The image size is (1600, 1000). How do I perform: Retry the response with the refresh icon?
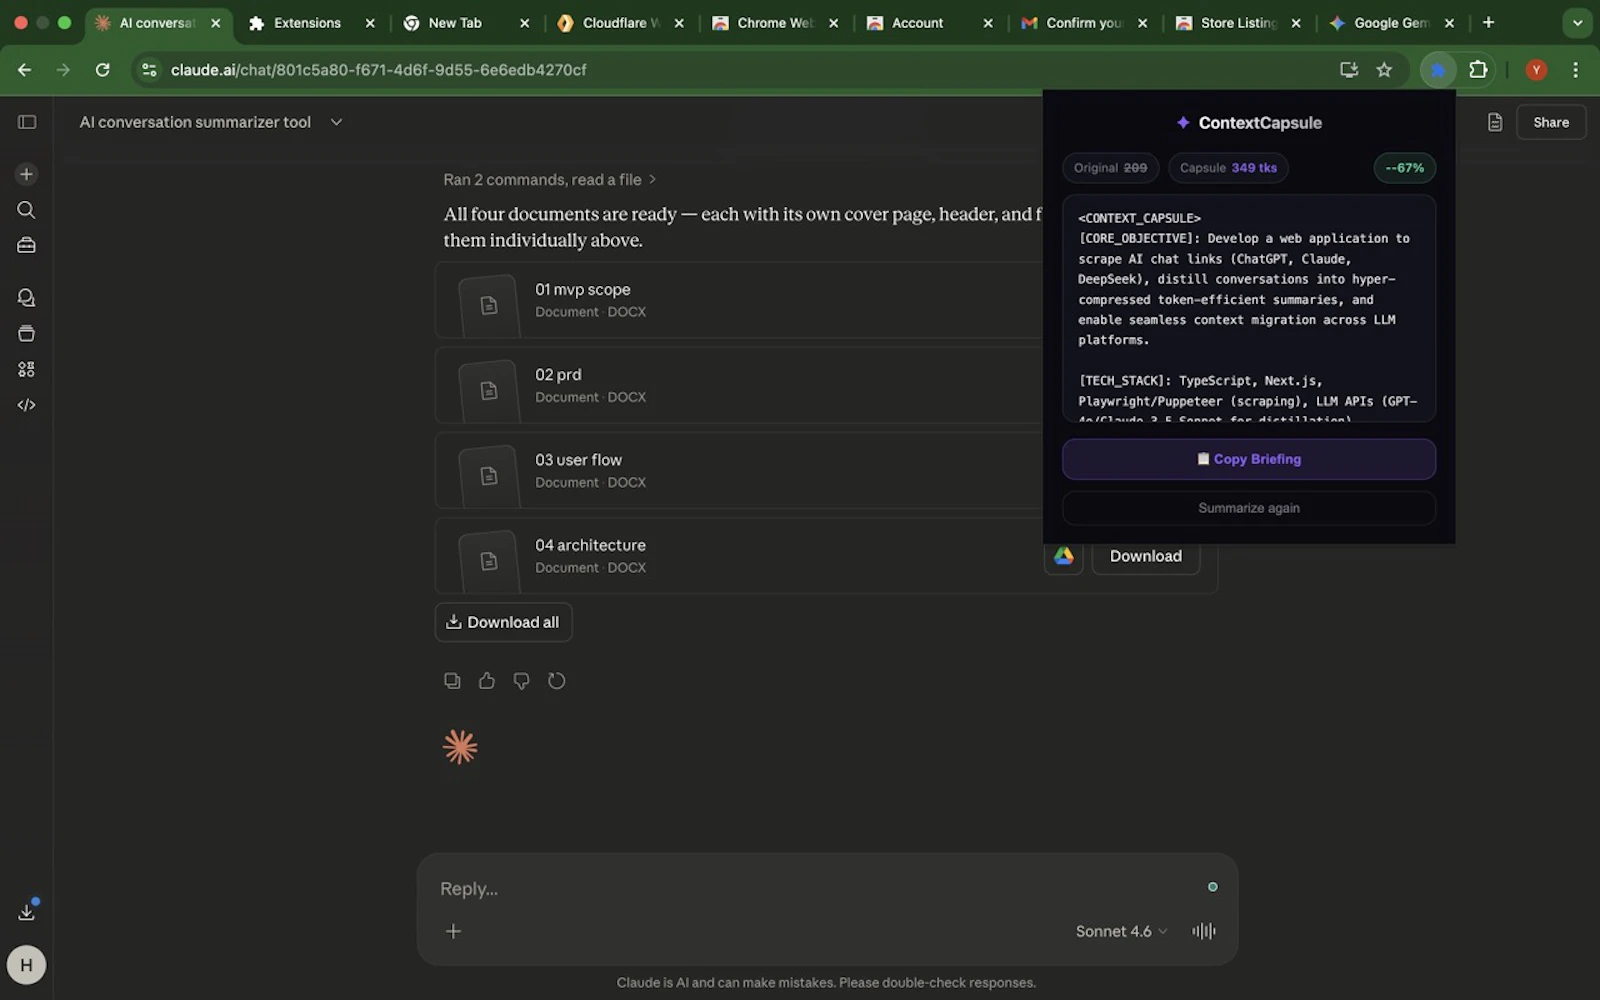[x=557, y=681]
